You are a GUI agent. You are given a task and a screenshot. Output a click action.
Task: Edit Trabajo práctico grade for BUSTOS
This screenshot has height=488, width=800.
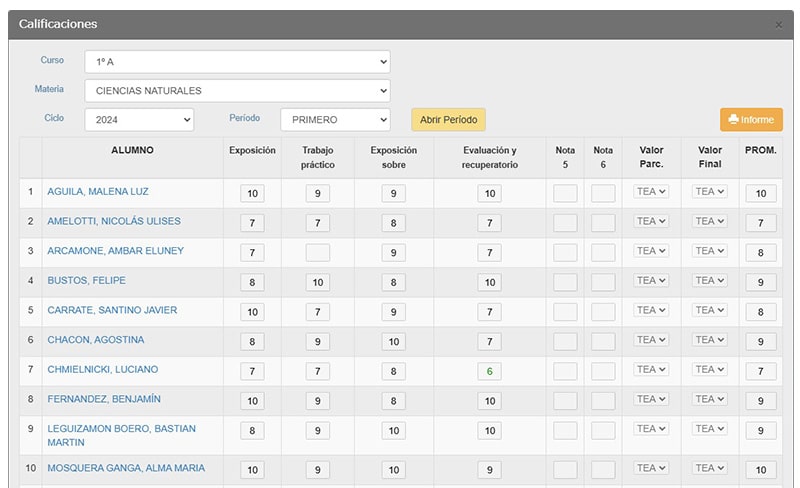[x=318, y=282]
